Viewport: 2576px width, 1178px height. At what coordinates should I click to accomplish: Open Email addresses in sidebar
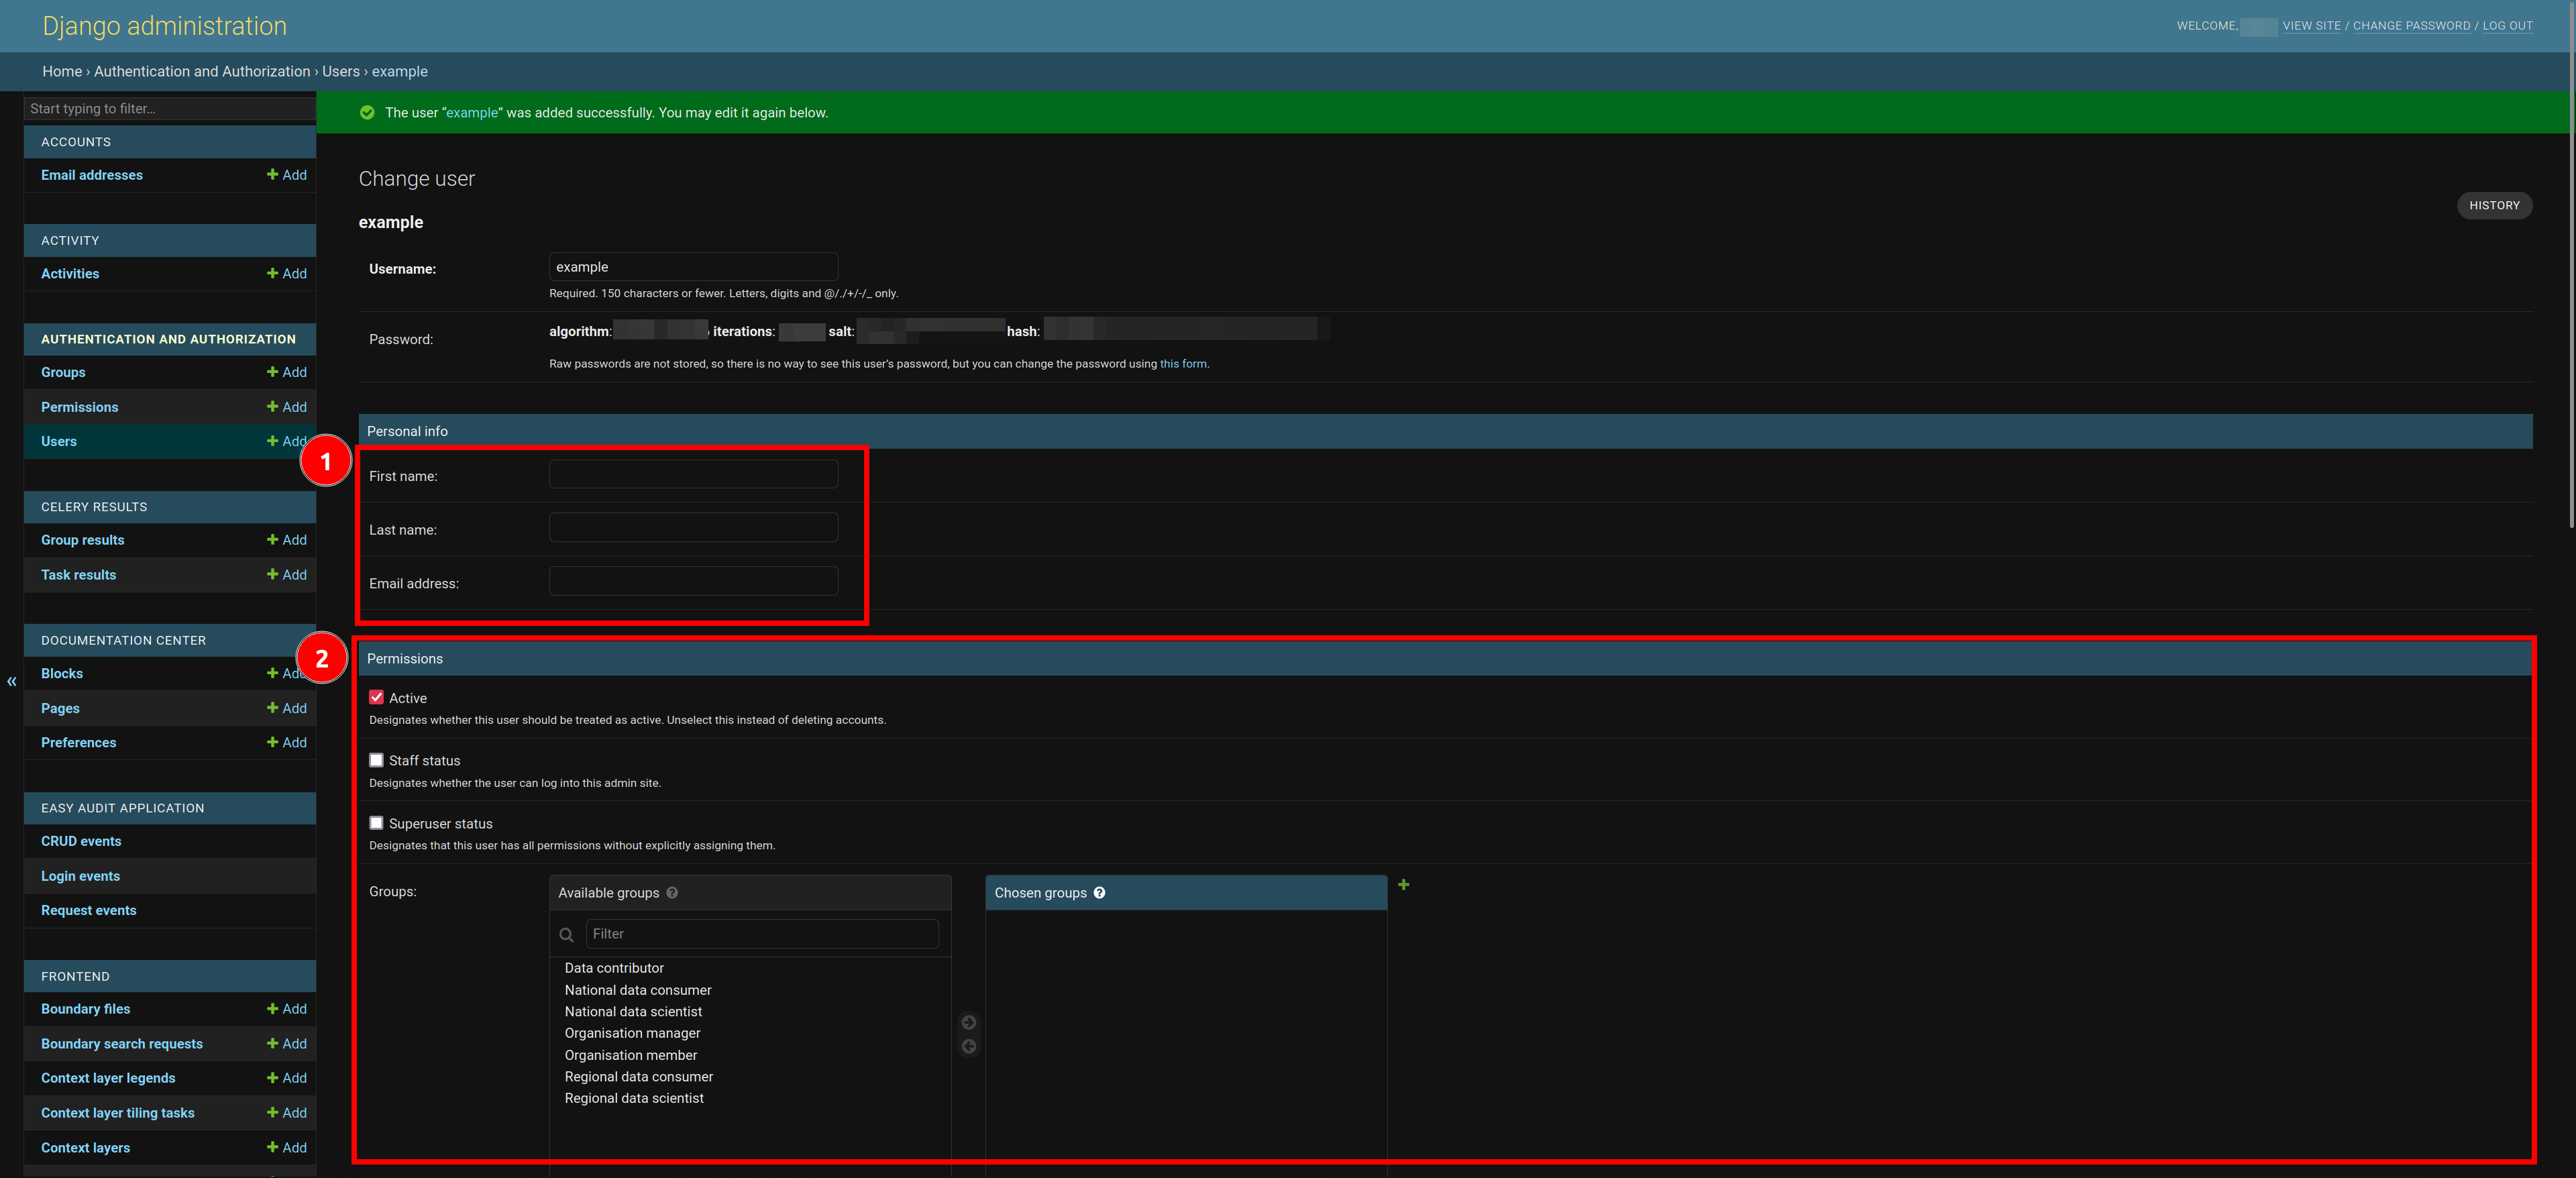click(92, 175)
